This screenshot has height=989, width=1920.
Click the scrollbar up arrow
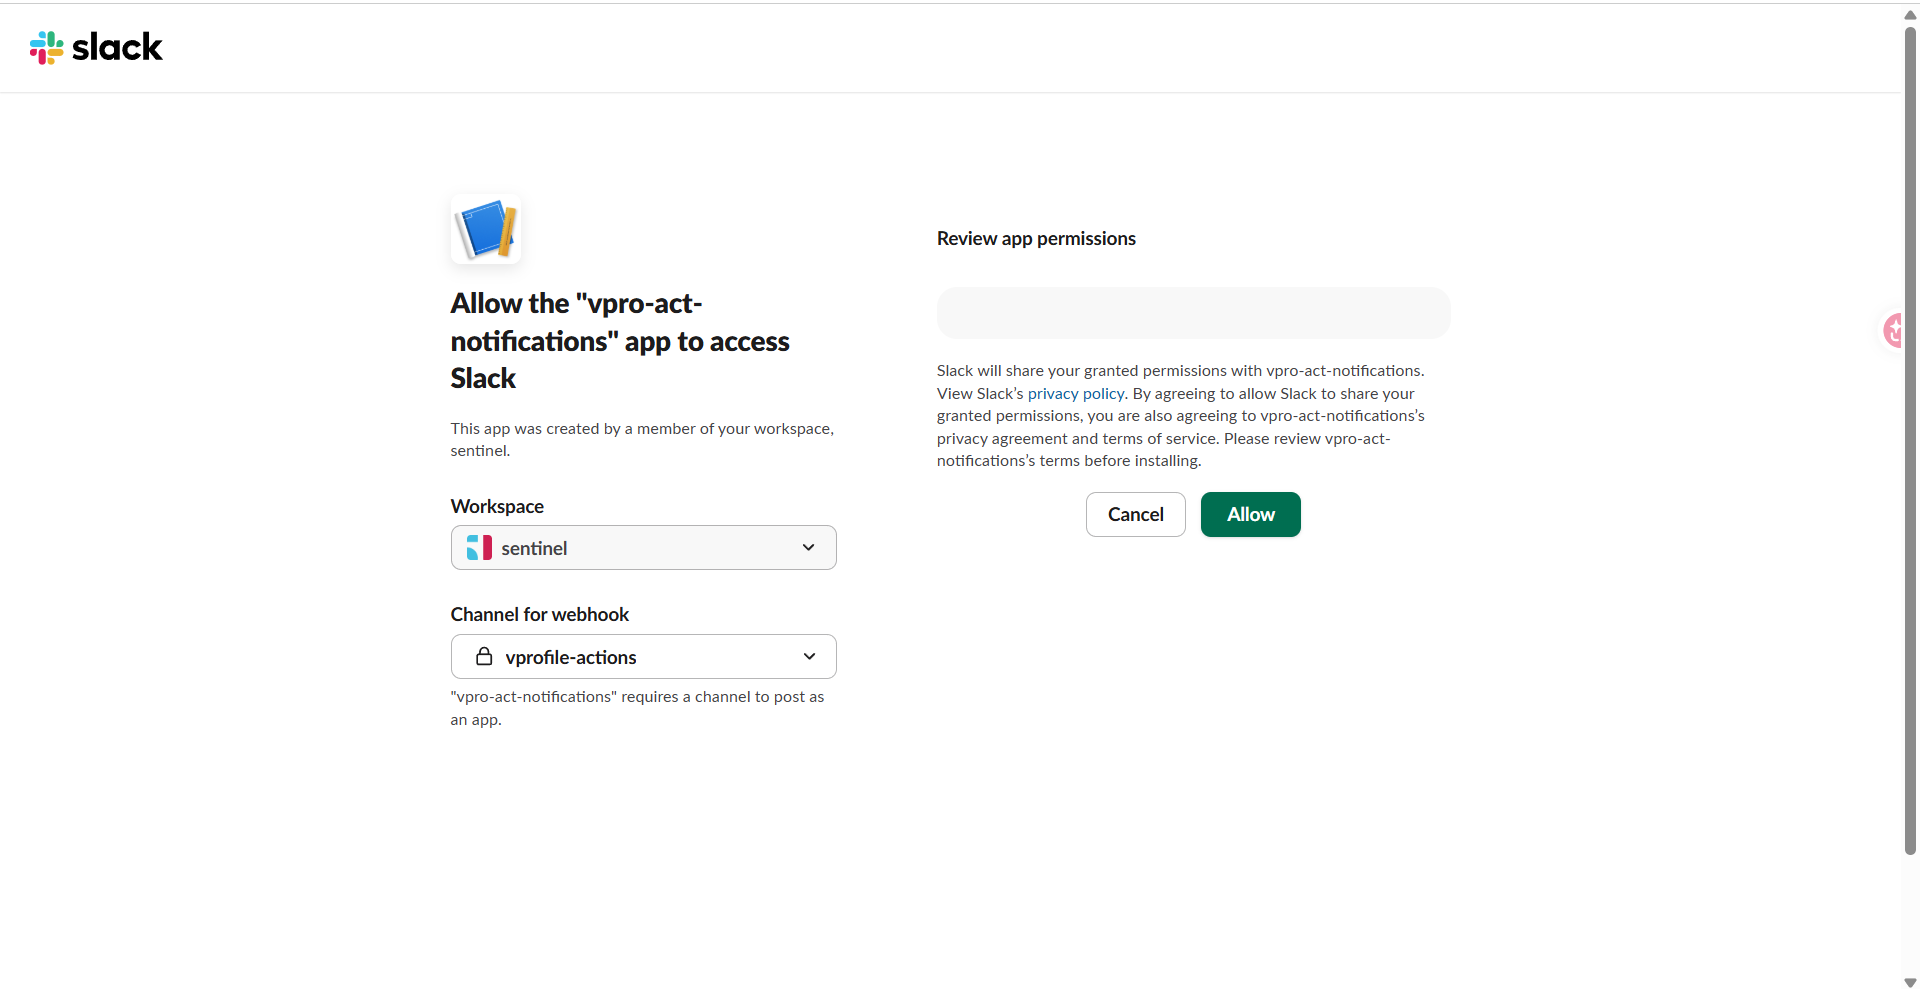click(x=1910, y=14)
